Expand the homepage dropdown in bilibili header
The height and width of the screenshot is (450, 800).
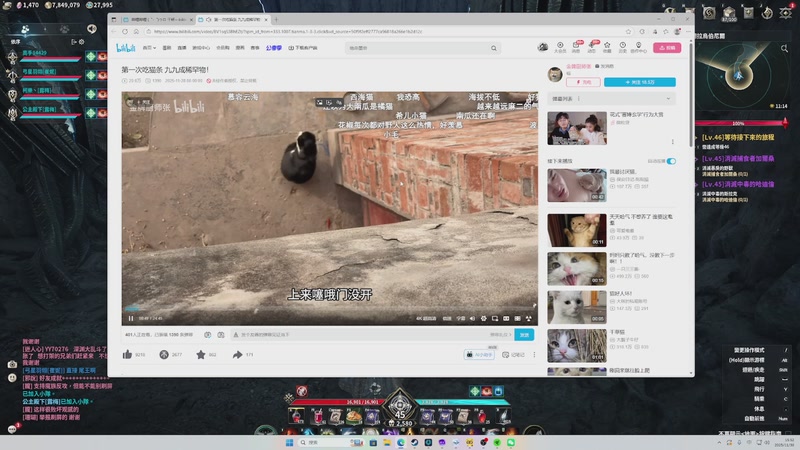click(x=149, y=48)
